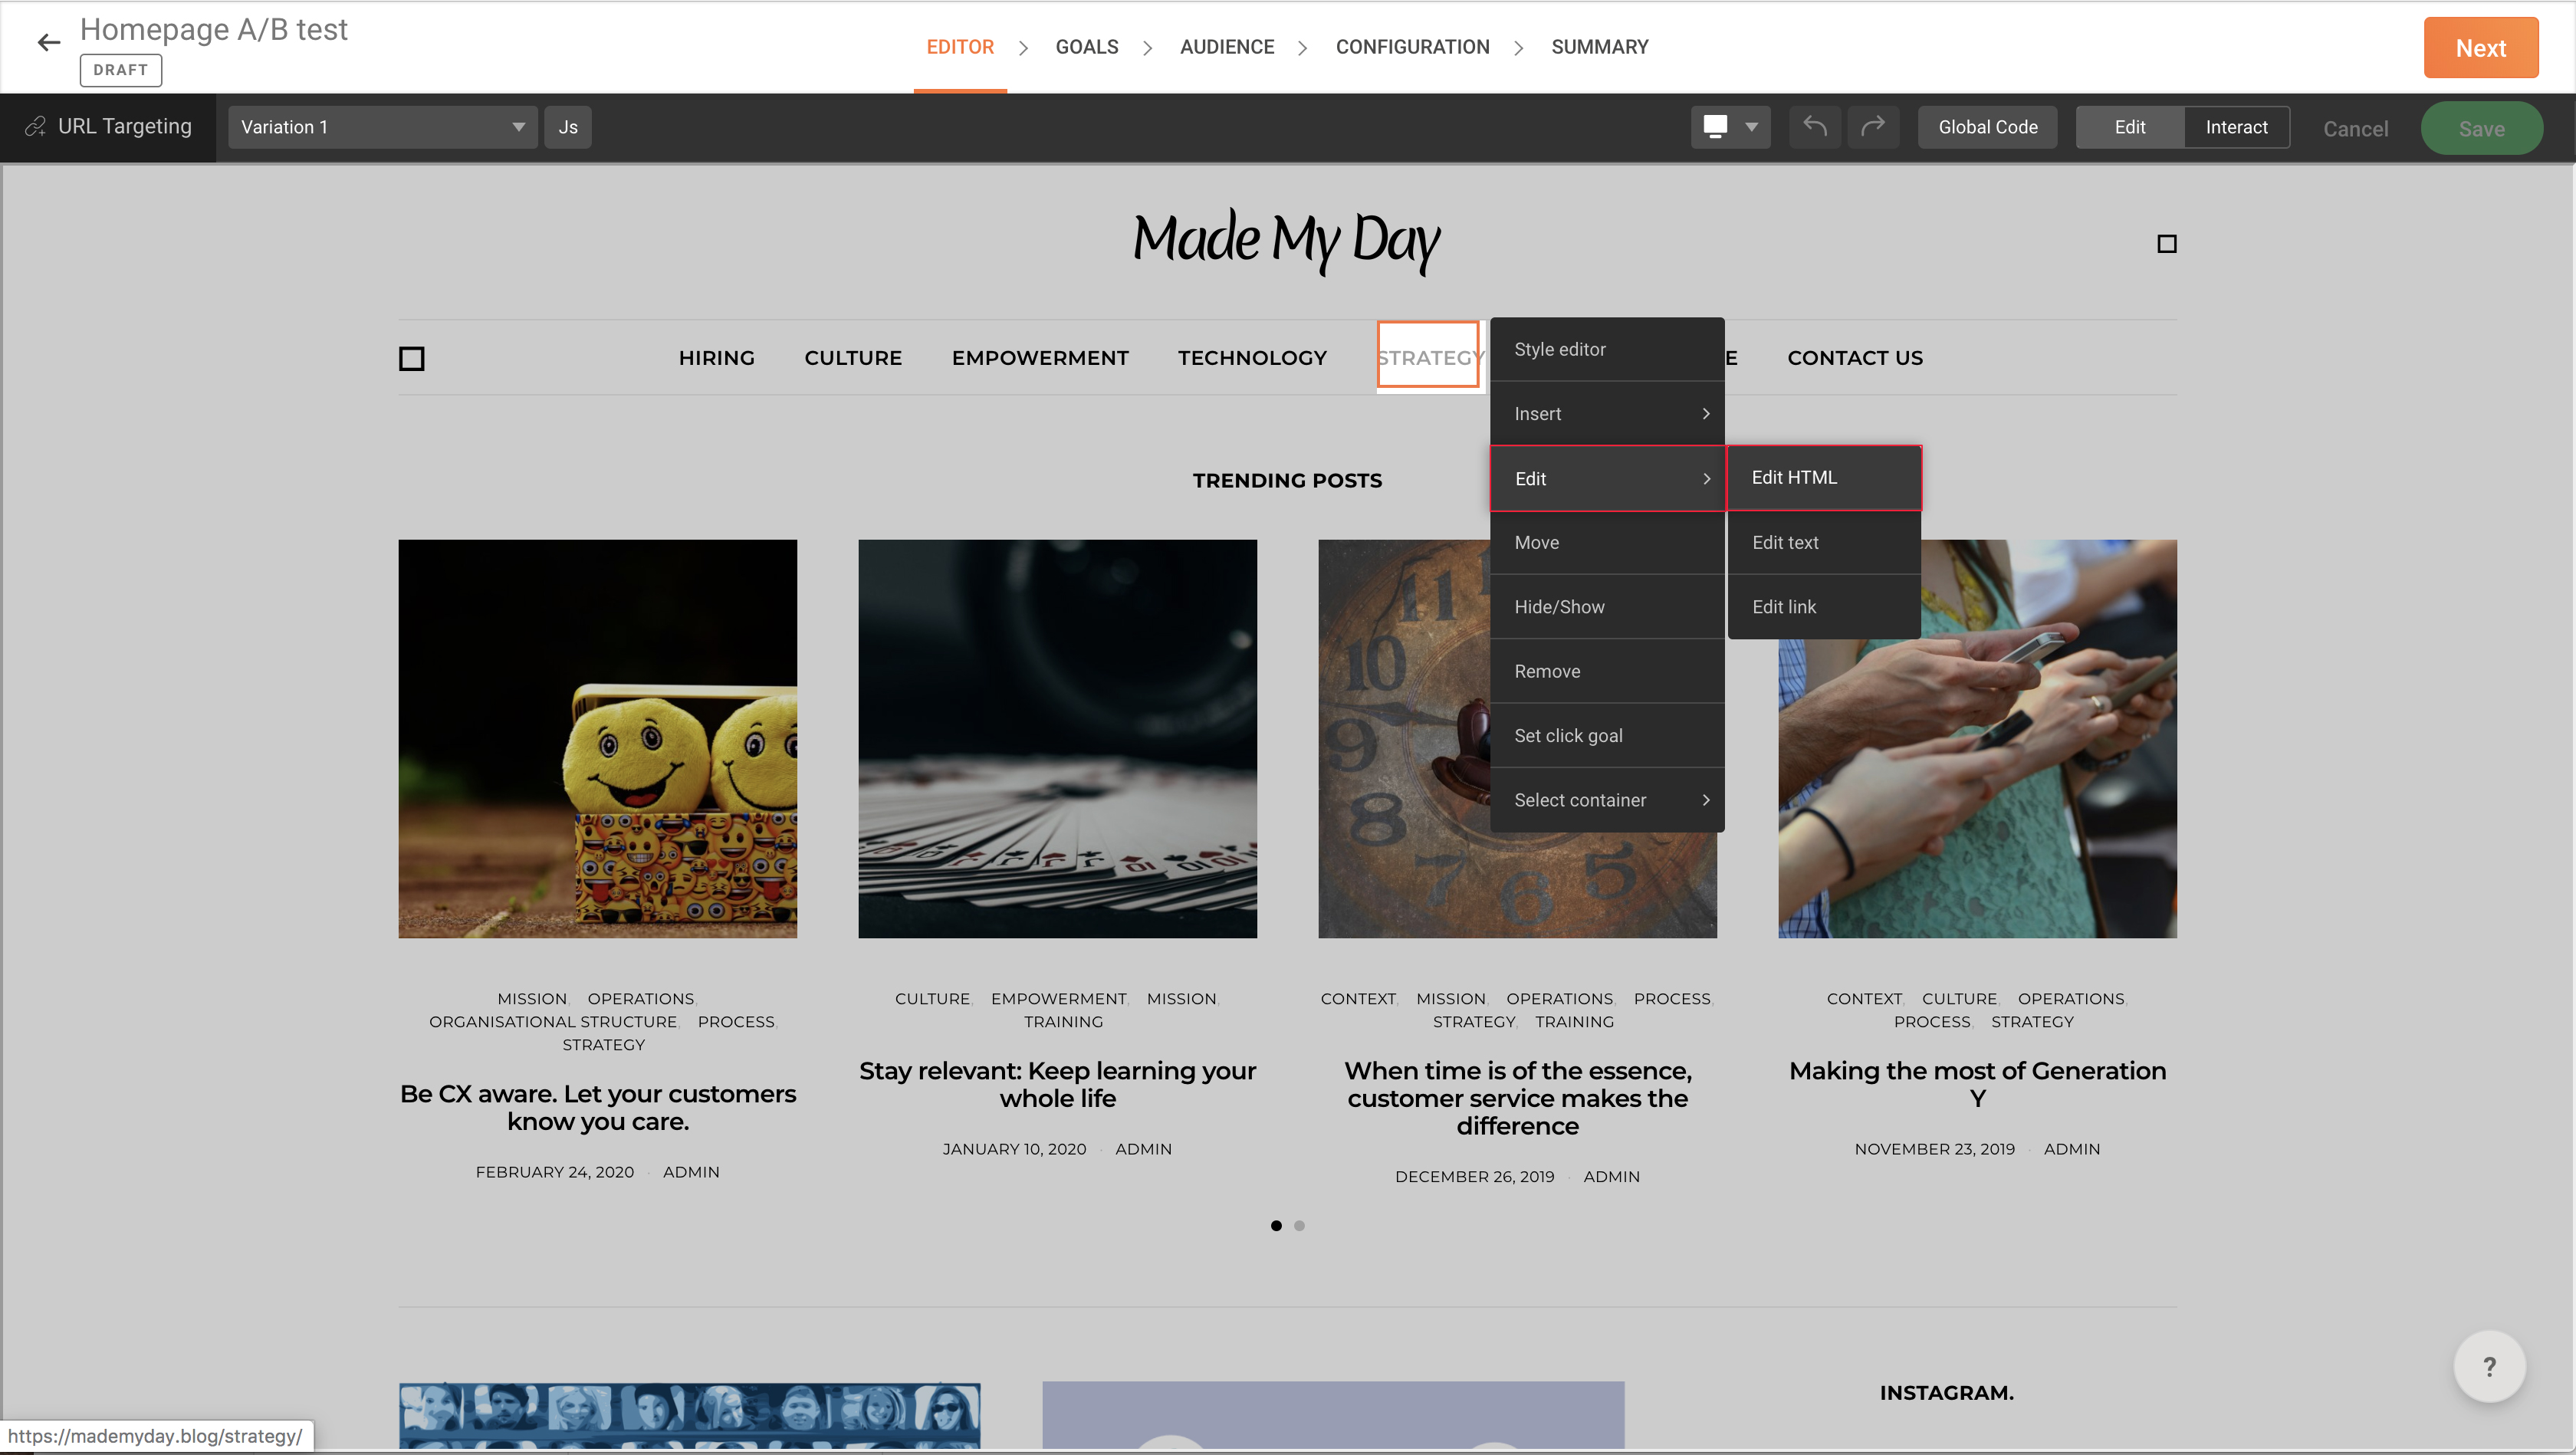Click the redo arrow icon
2576x1455 pixels.
point(1872,127)
